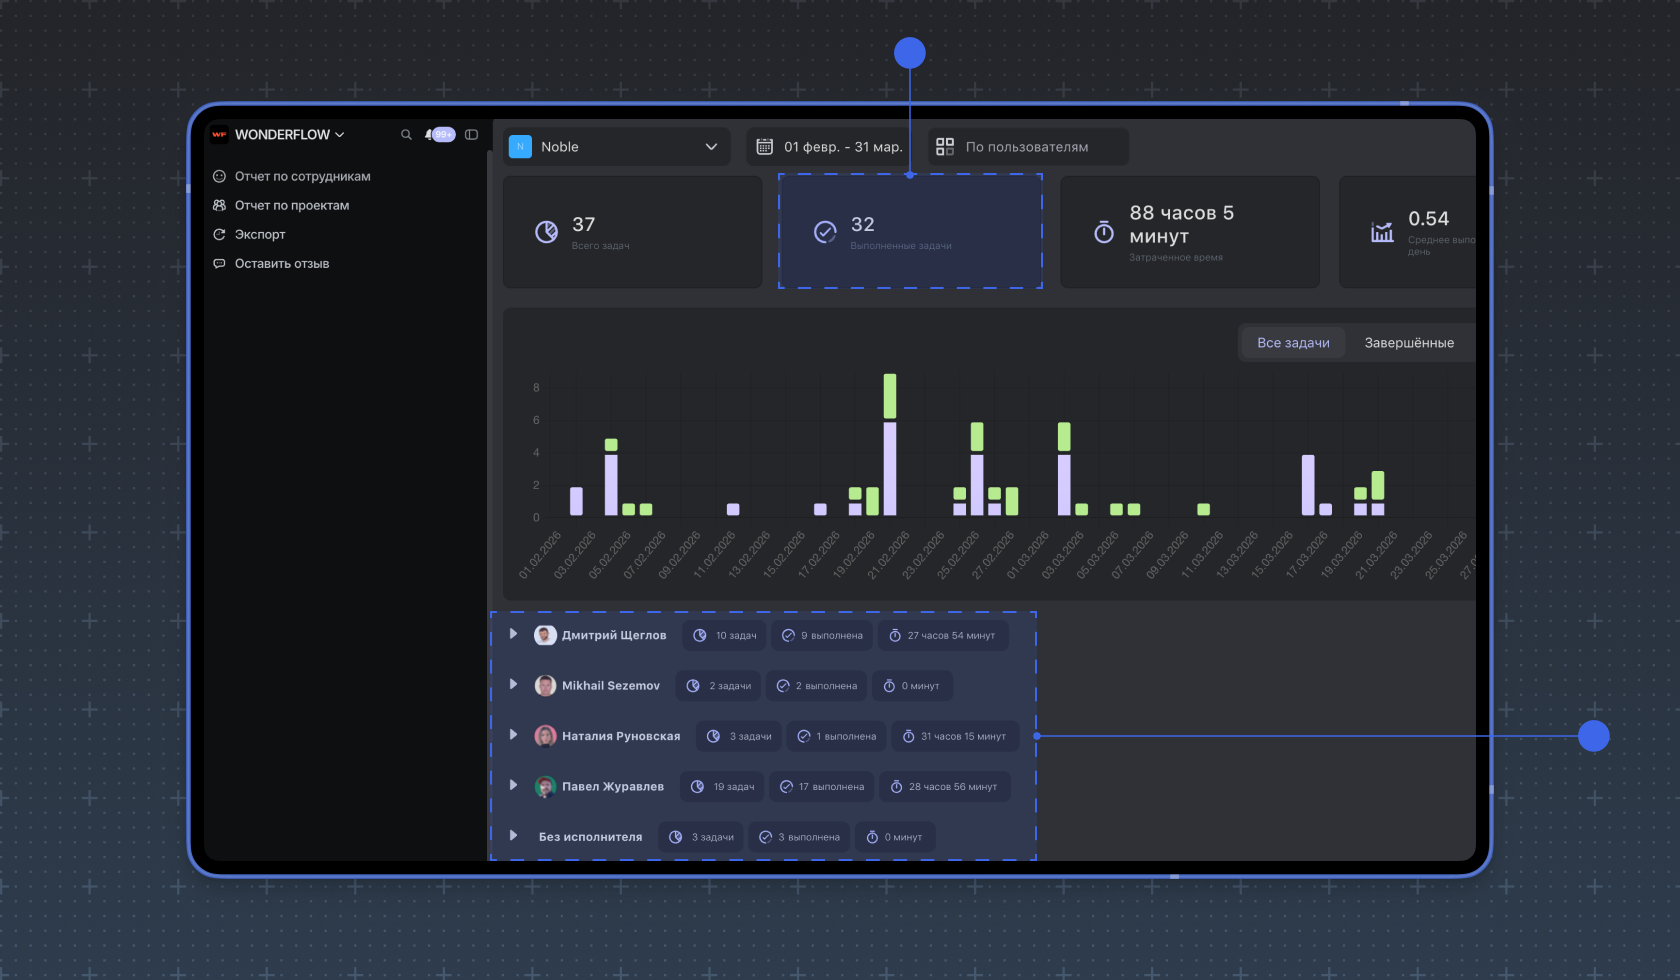Open Отчет по проектам in sidebar
This screenshot has width=1680, height=980.
click(291, 206)
